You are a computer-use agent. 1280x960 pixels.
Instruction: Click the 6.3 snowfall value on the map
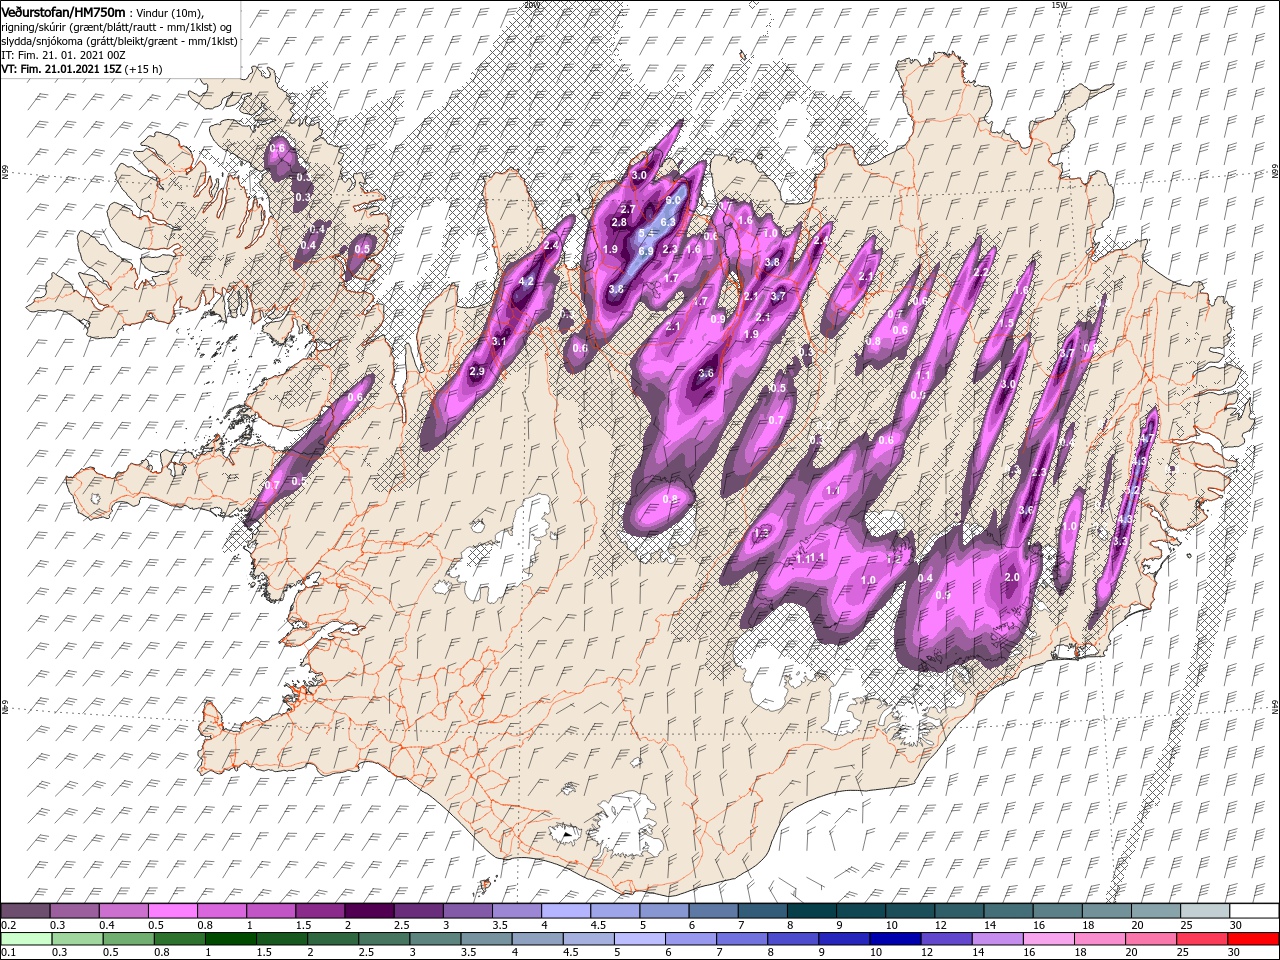tap(669, 222)
